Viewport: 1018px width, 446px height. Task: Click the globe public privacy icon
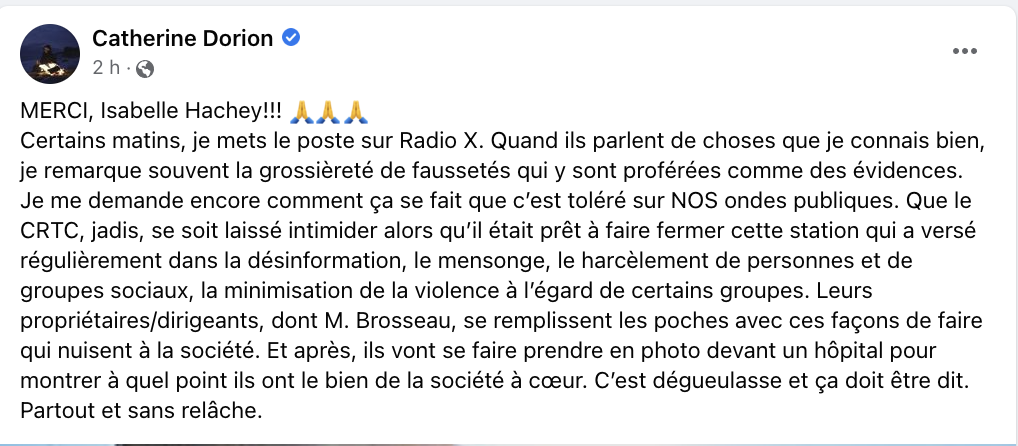click(145, 68)
